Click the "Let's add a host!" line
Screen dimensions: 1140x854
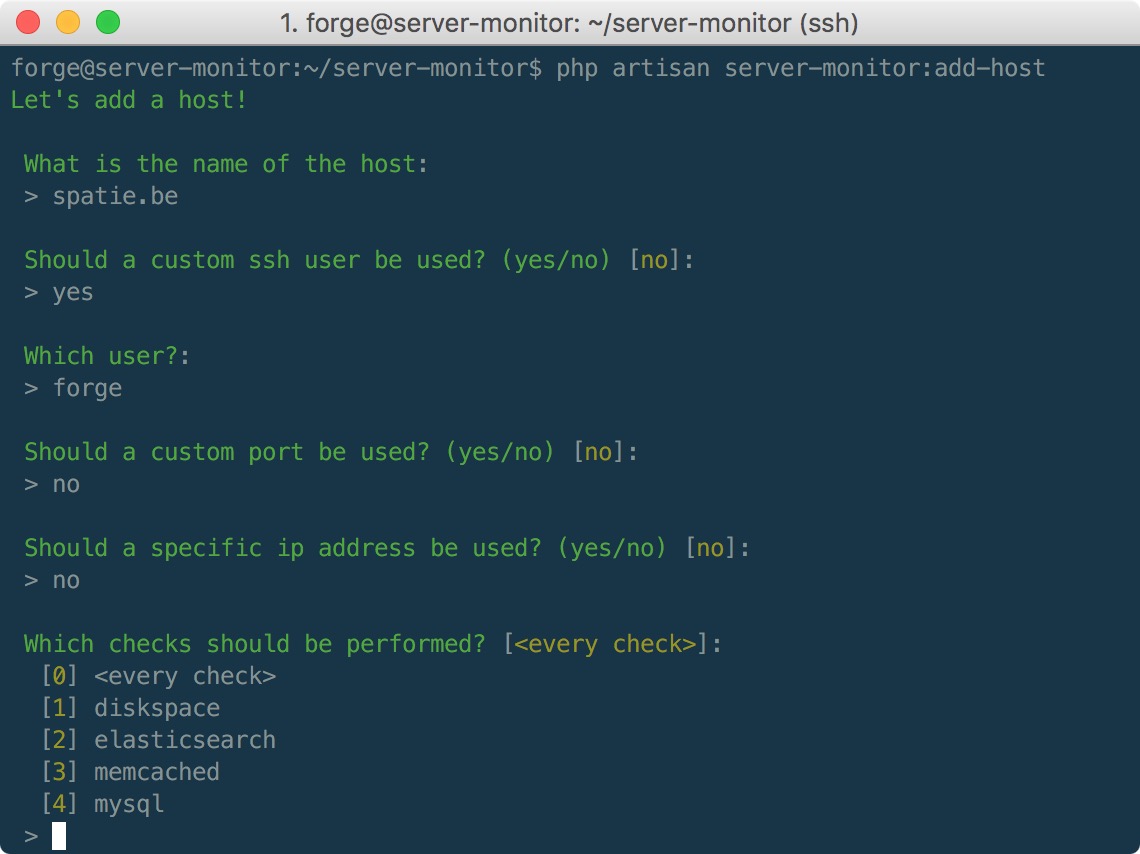(x=129, y=100)
